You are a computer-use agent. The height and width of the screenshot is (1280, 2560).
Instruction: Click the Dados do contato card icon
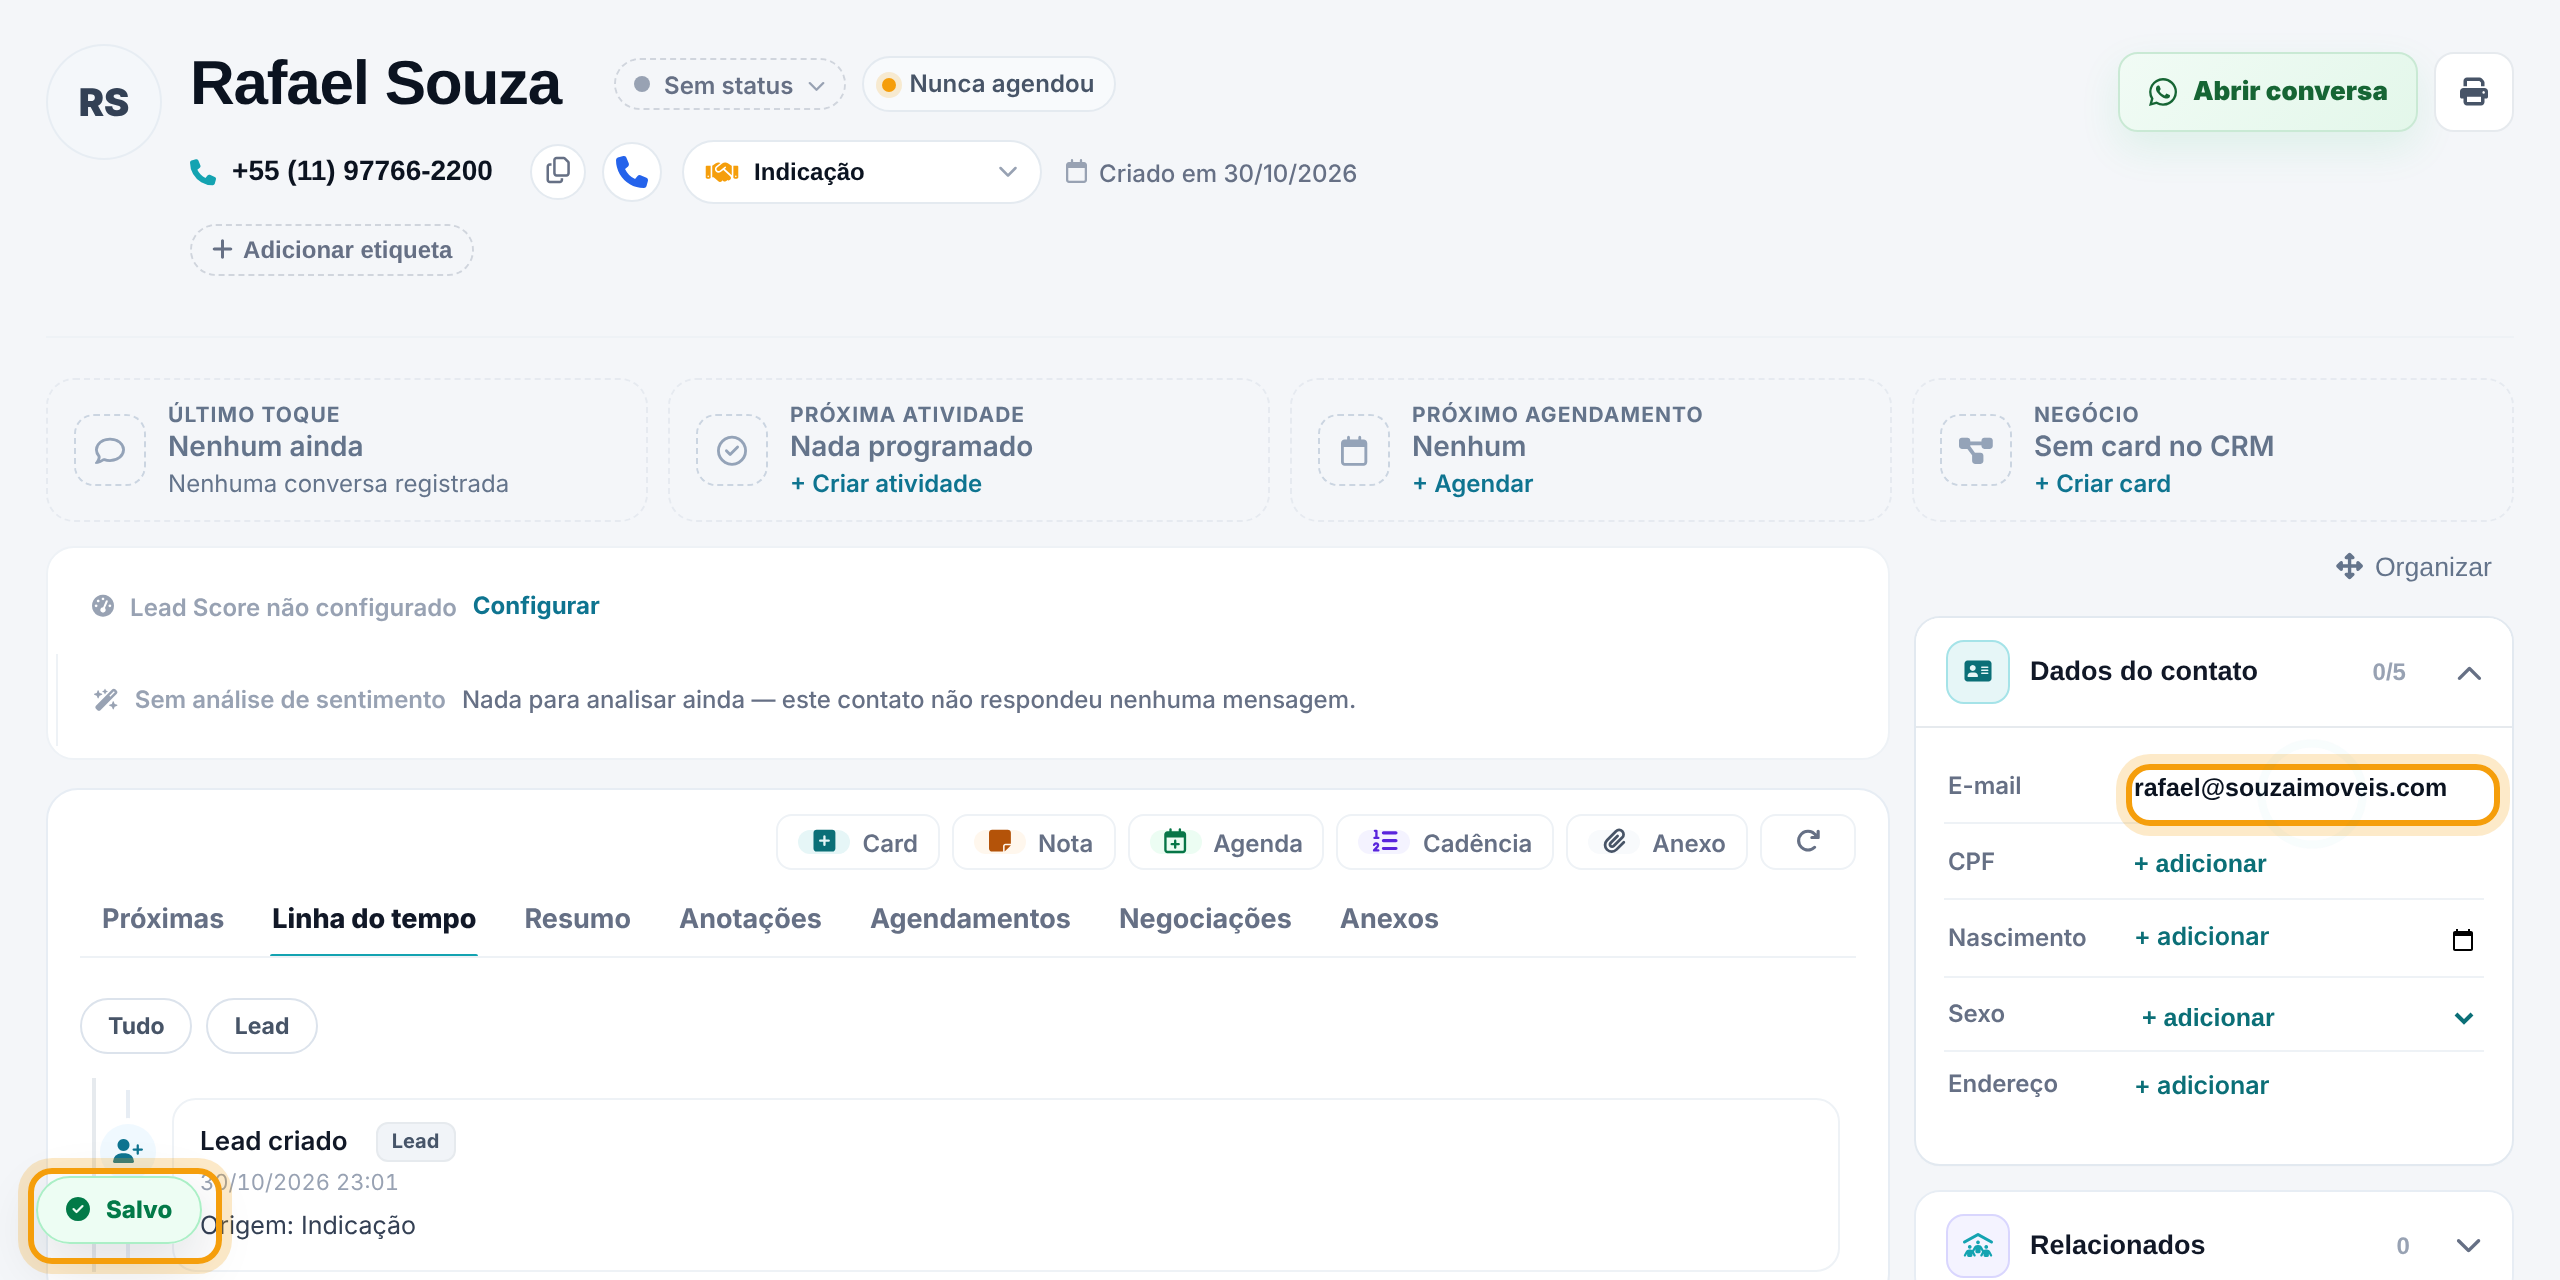pyautogui.click(x=1977, y=671)
